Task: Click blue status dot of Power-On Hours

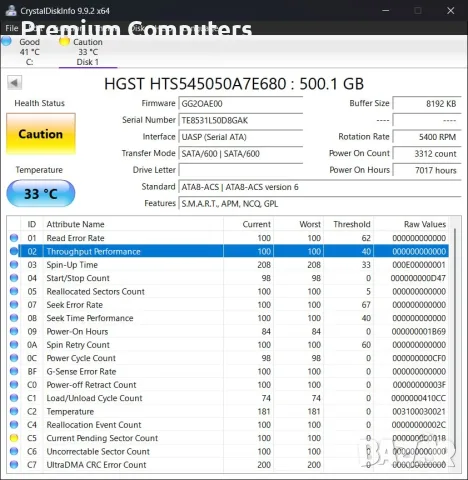Action: [14, 331]
